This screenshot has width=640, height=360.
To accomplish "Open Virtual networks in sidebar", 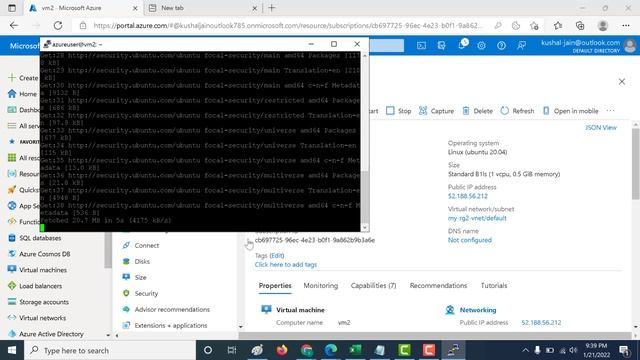I will coord(42,318).
